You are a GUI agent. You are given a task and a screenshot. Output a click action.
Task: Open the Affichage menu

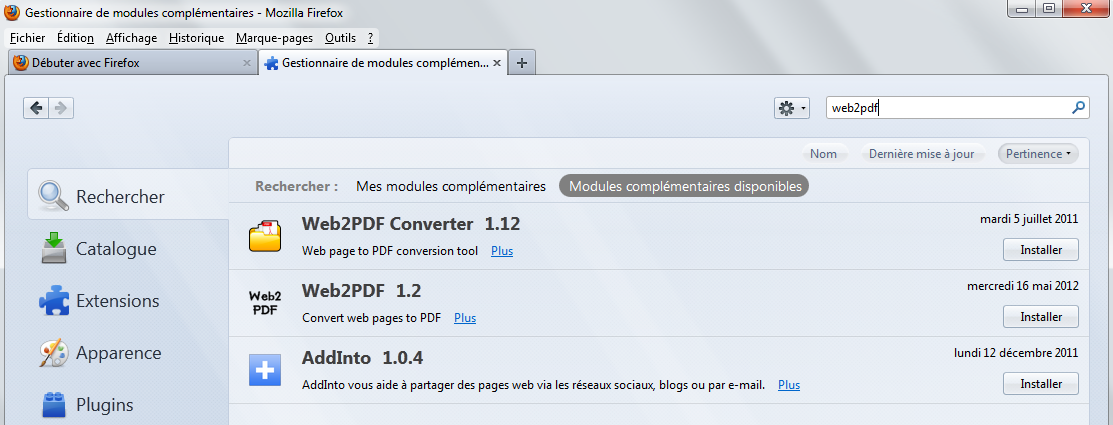[131, 38]
